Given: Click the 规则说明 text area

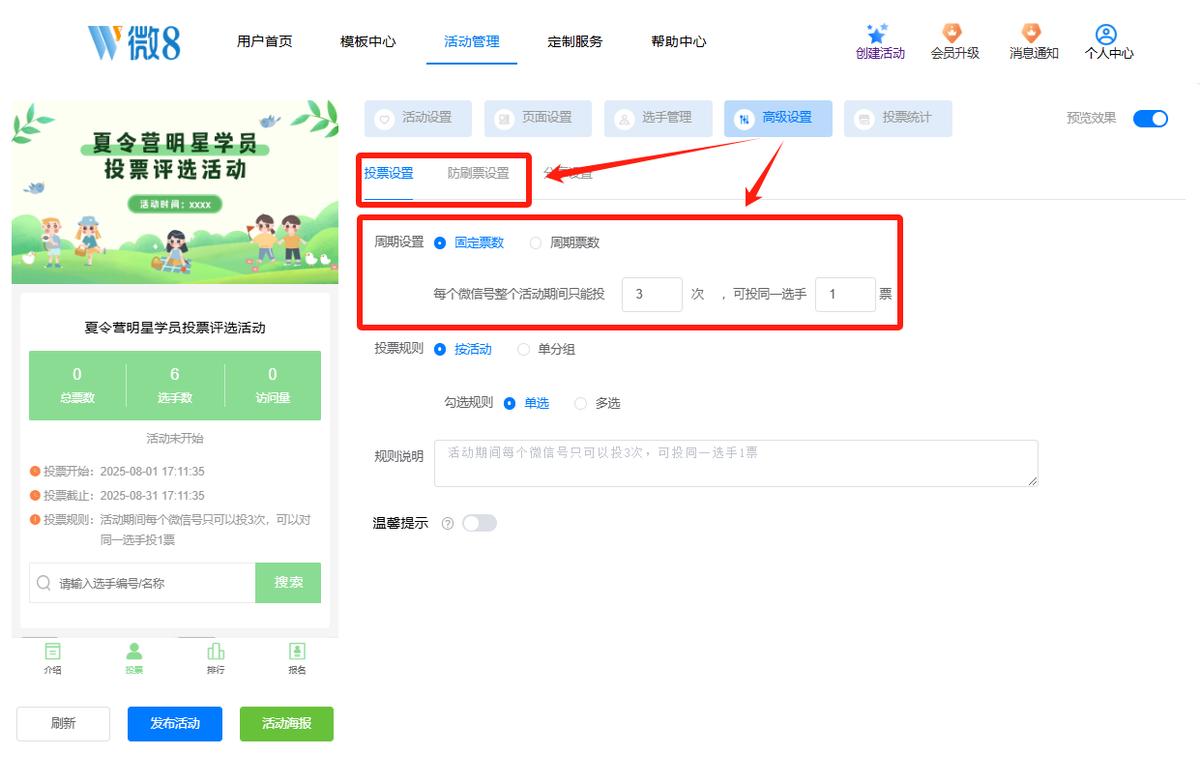Looking at the screenshot, I should tap(736, 463).
